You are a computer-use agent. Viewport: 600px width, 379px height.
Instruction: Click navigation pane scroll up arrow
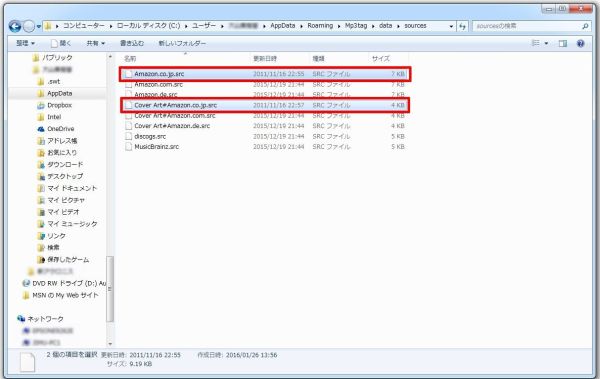click(x=110, y=57)
